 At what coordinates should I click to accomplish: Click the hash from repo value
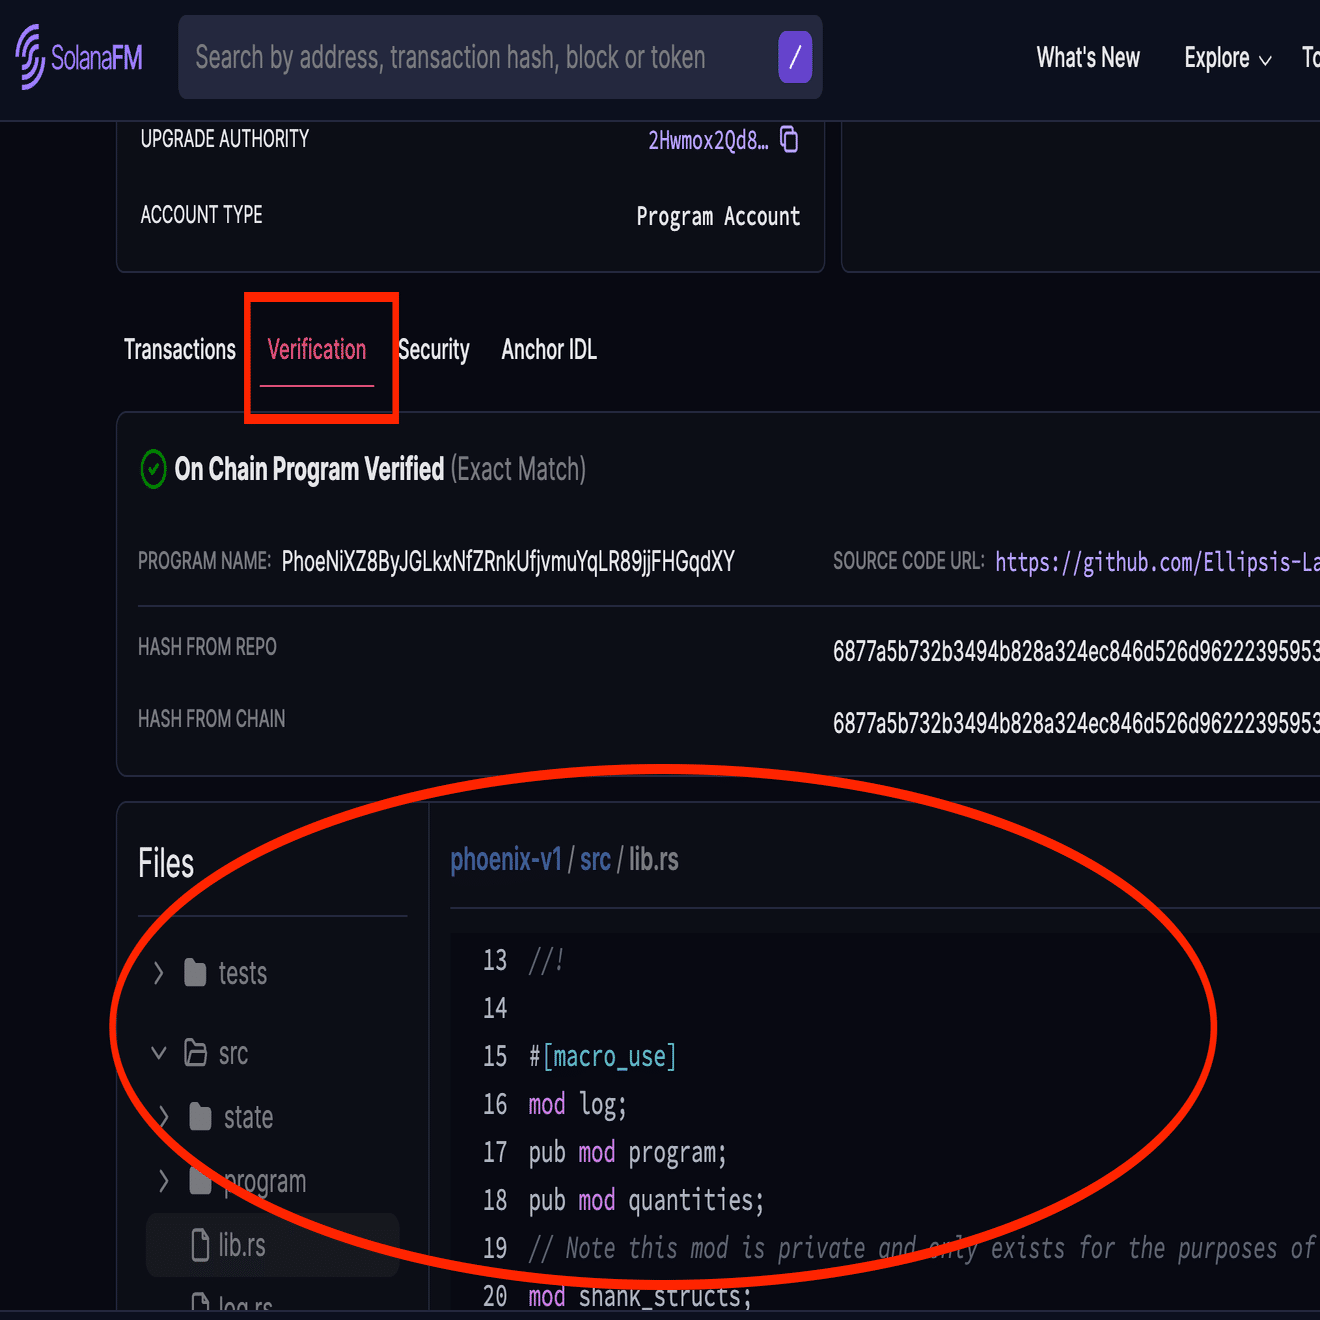point(1076,652)
